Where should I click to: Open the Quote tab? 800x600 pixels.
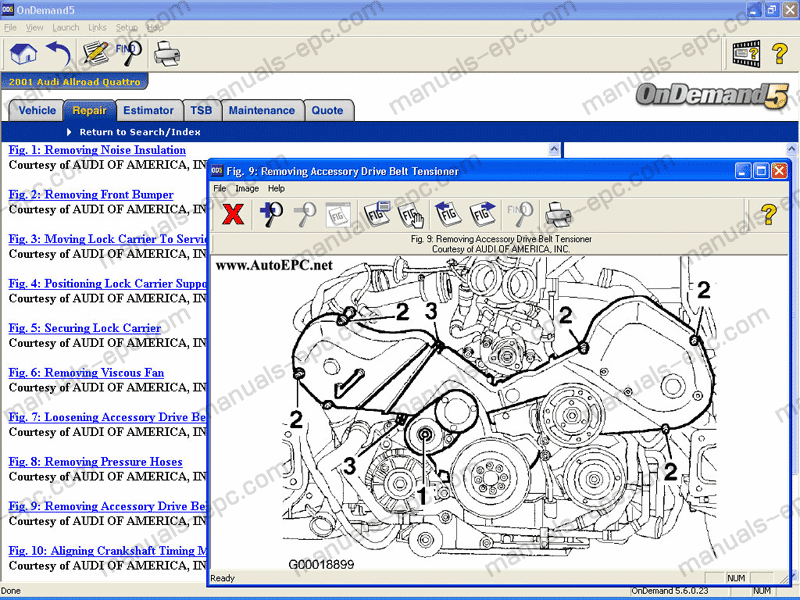(328, 110)
